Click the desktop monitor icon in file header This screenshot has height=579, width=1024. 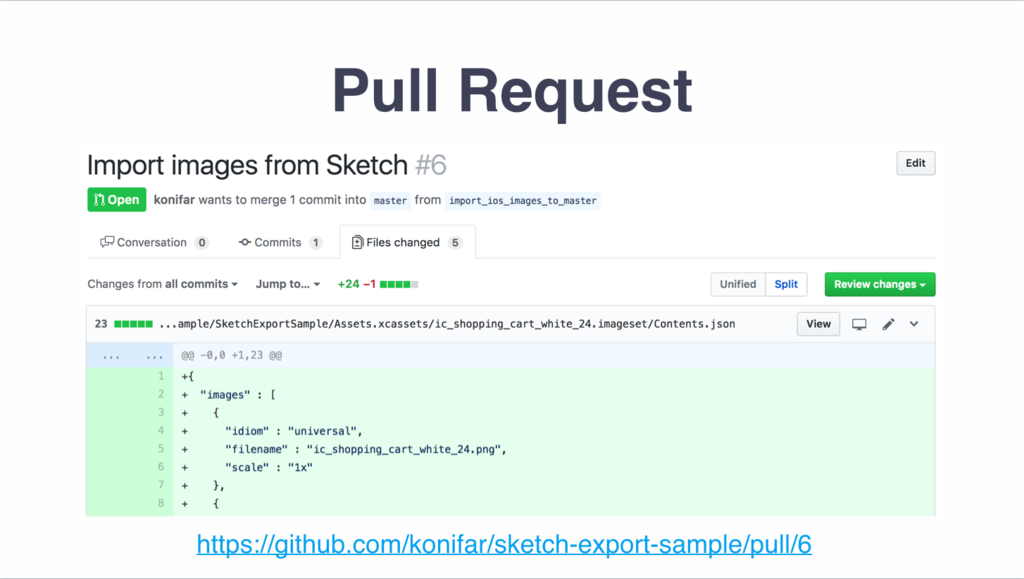click(x=859, y=324)
